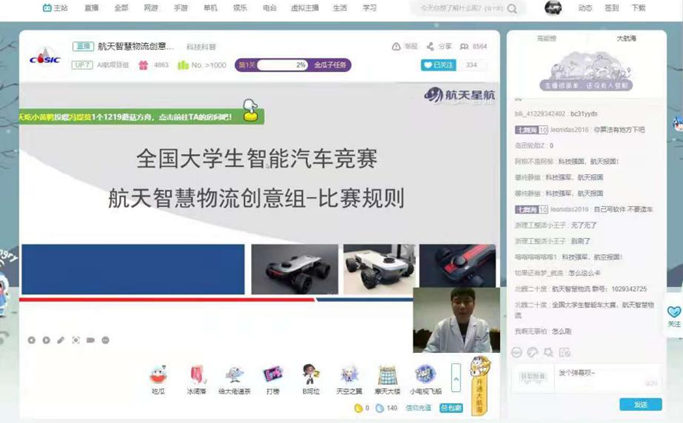
Task: Click the 金瓜子任务 progress bar
Action: [293, 65]
